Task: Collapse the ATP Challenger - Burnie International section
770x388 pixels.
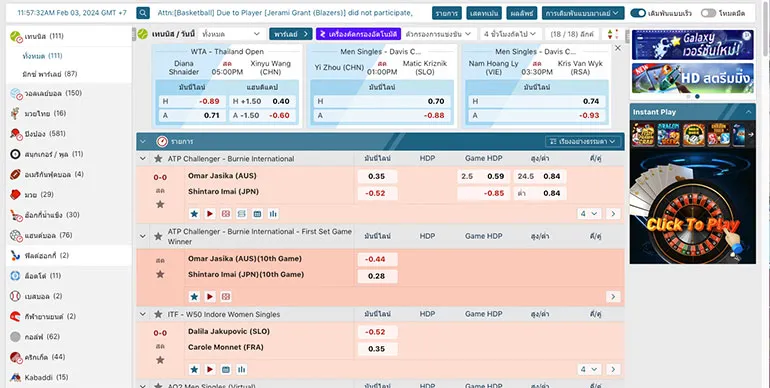Action: tap(143, 159)
